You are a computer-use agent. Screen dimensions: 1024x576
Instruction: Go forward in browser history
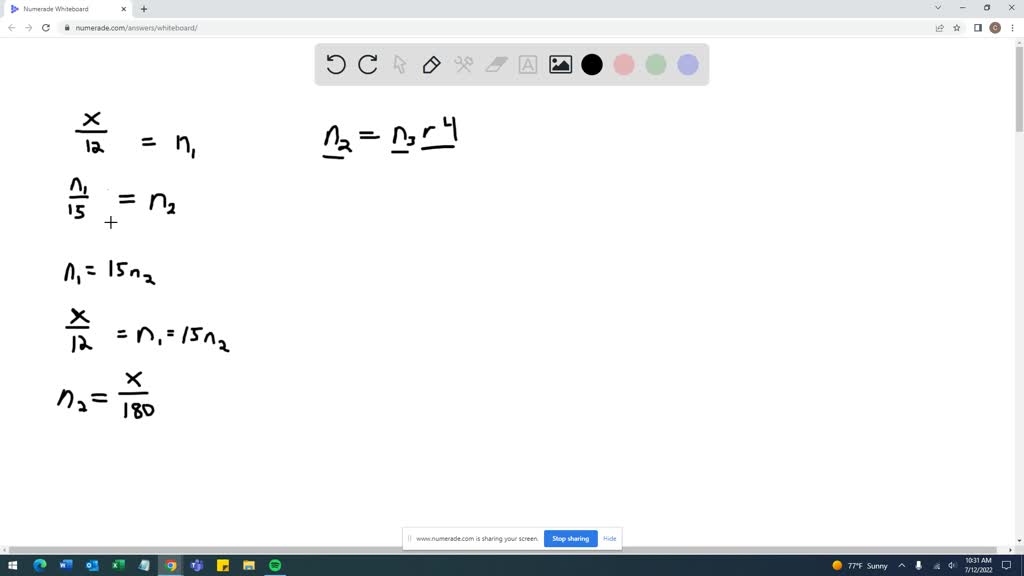pos(29,28)
